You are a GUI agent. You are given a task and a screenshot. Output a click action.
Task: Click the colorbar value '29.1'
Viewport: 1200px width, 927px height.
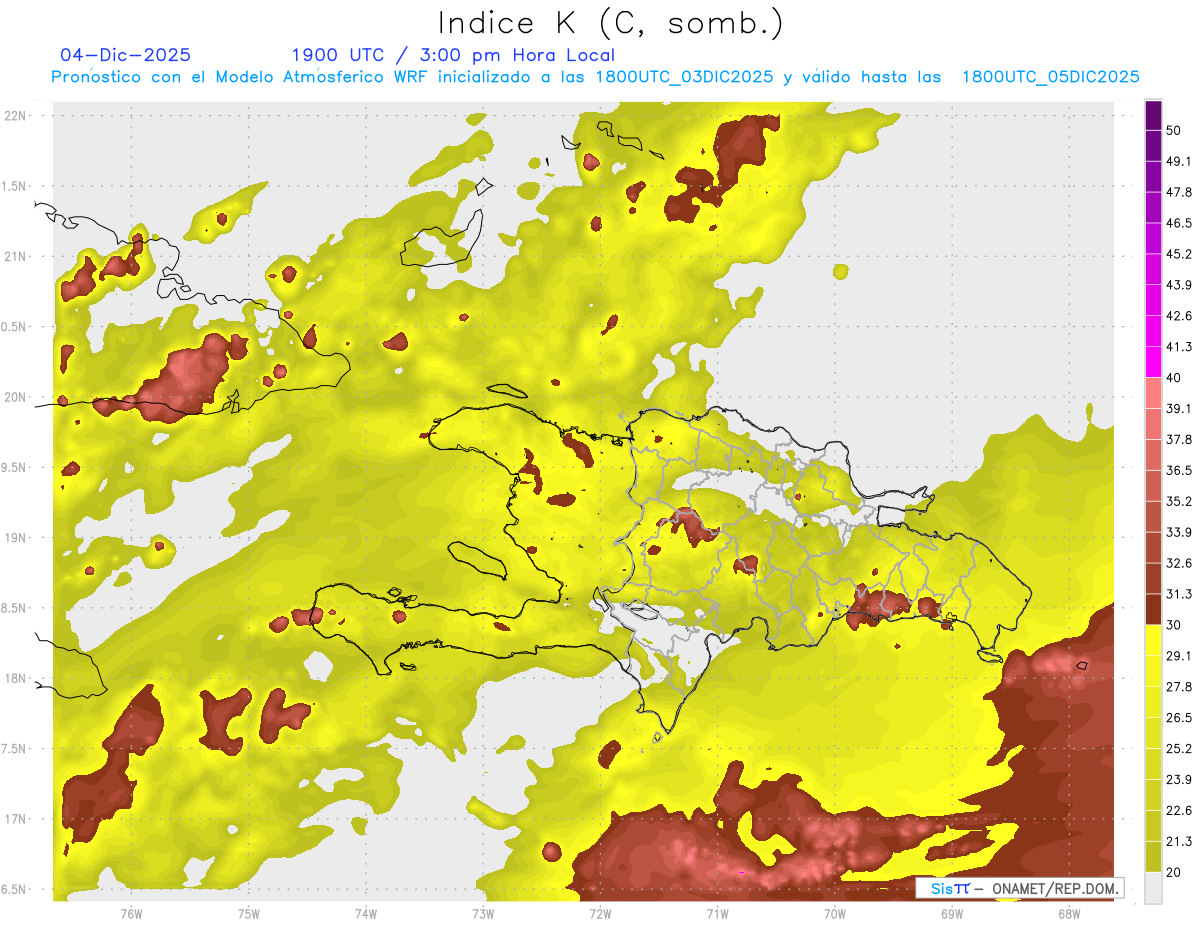[x=1179, y=655]
